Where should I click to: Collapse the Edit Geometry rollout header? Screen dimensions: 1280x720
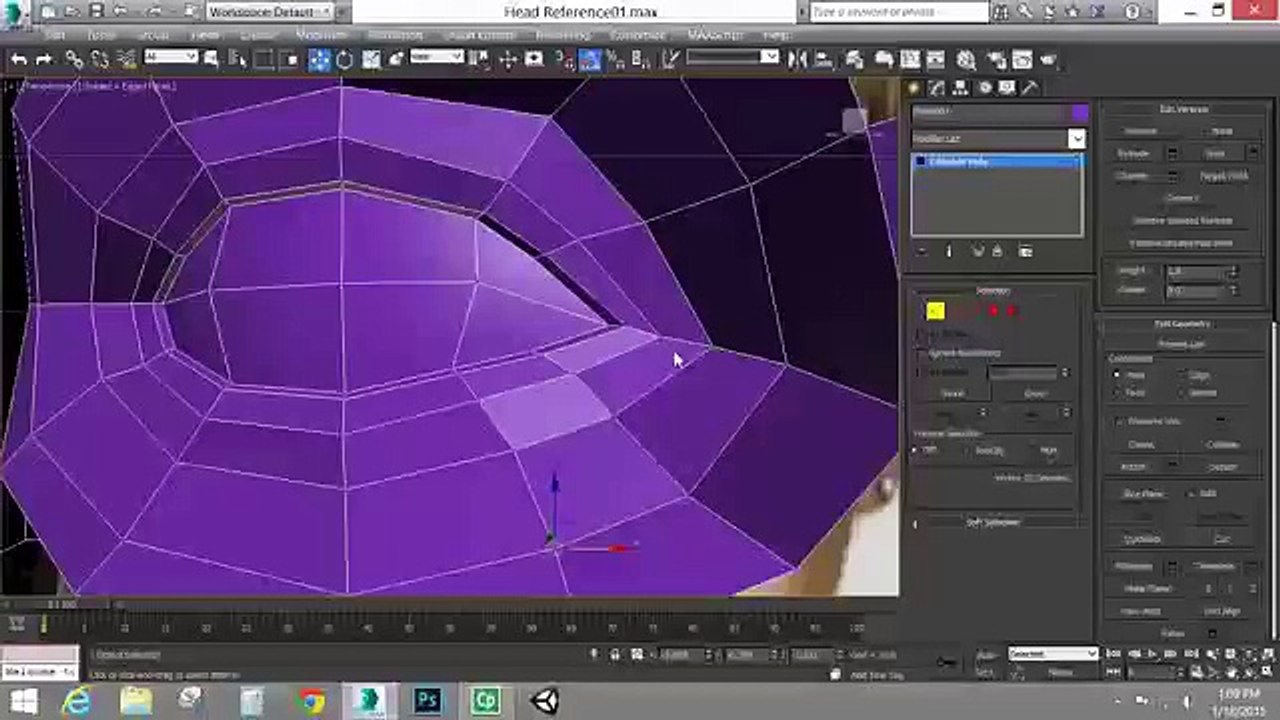pyautogui.click(x=1184, y=324)
